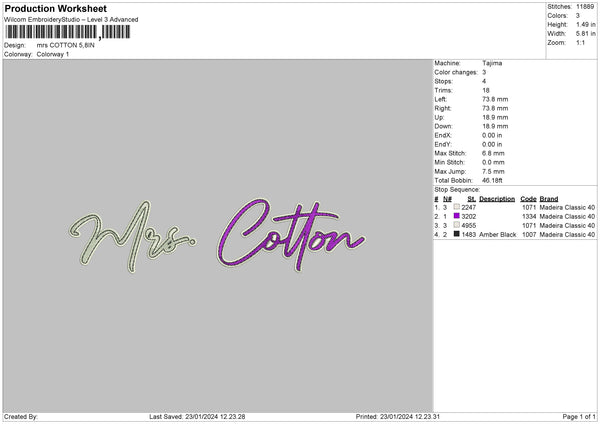Click the color swatch in stop row 1
This screenshot has height=424, width=600.
coord(457,207)
